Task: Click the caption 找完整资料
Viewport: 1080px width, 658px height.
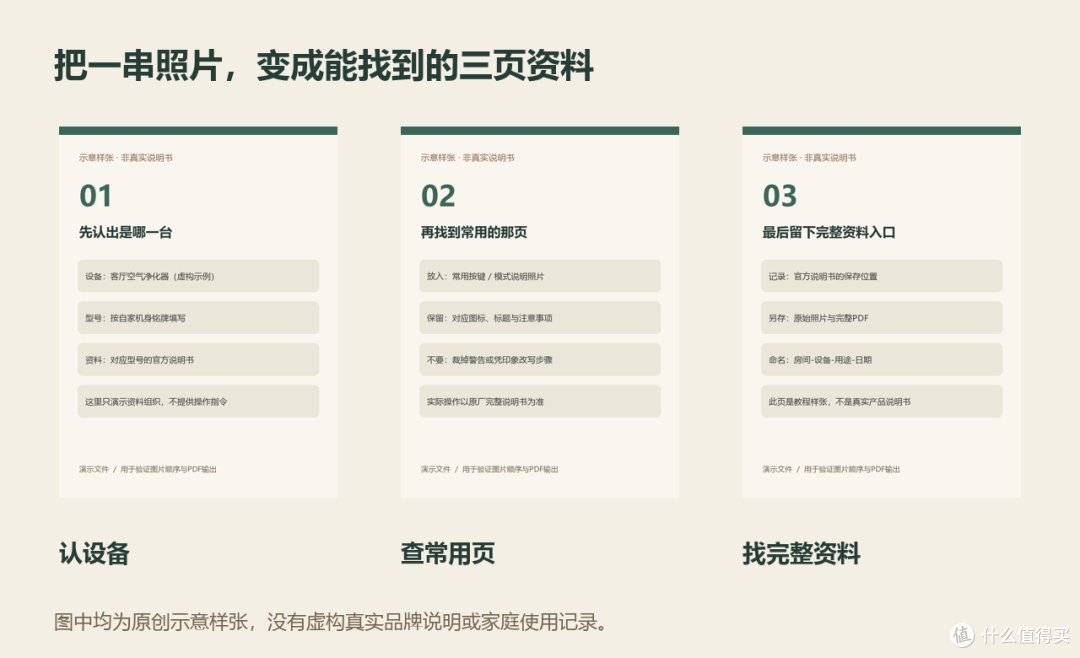Action: 801,553
